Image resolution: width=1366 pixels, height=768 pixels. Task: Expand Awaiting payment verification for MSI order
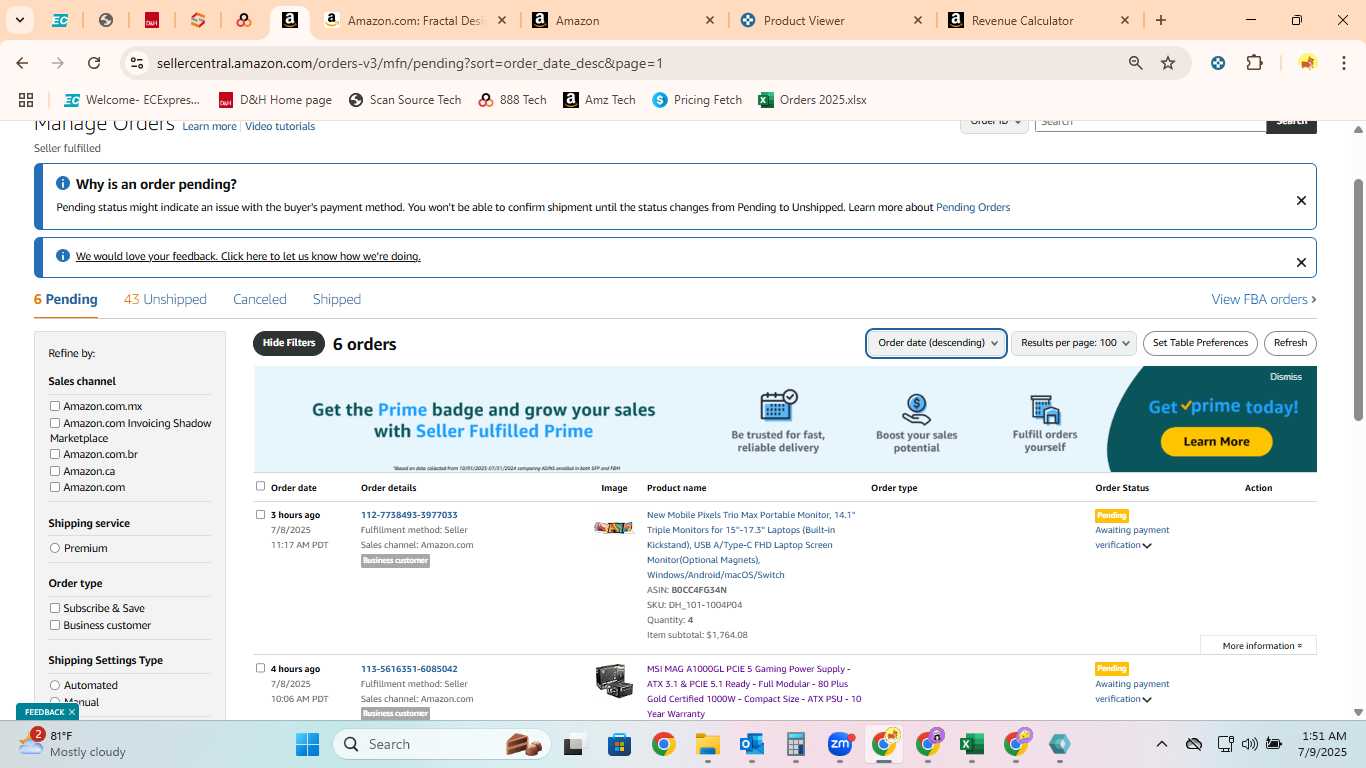pyautogui.click(x=1147, y=699)
